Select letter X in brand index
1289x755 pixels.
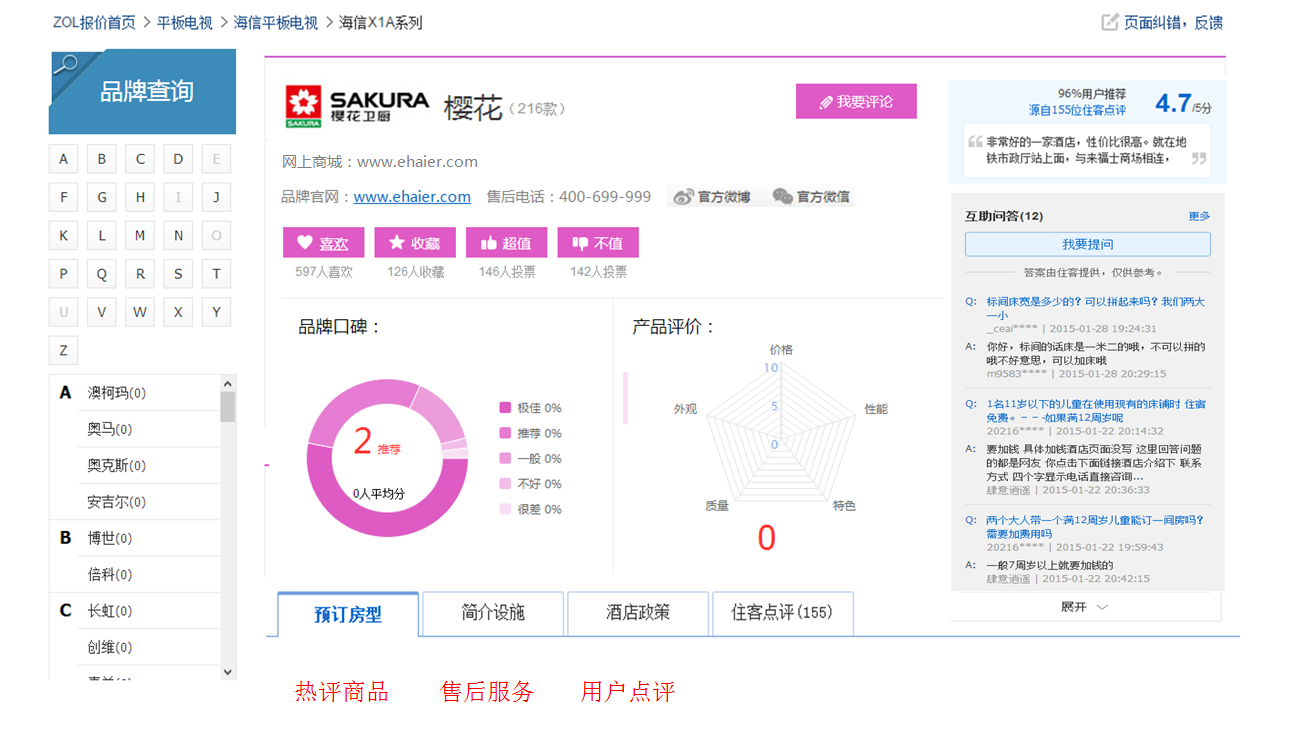pos(178,312)
